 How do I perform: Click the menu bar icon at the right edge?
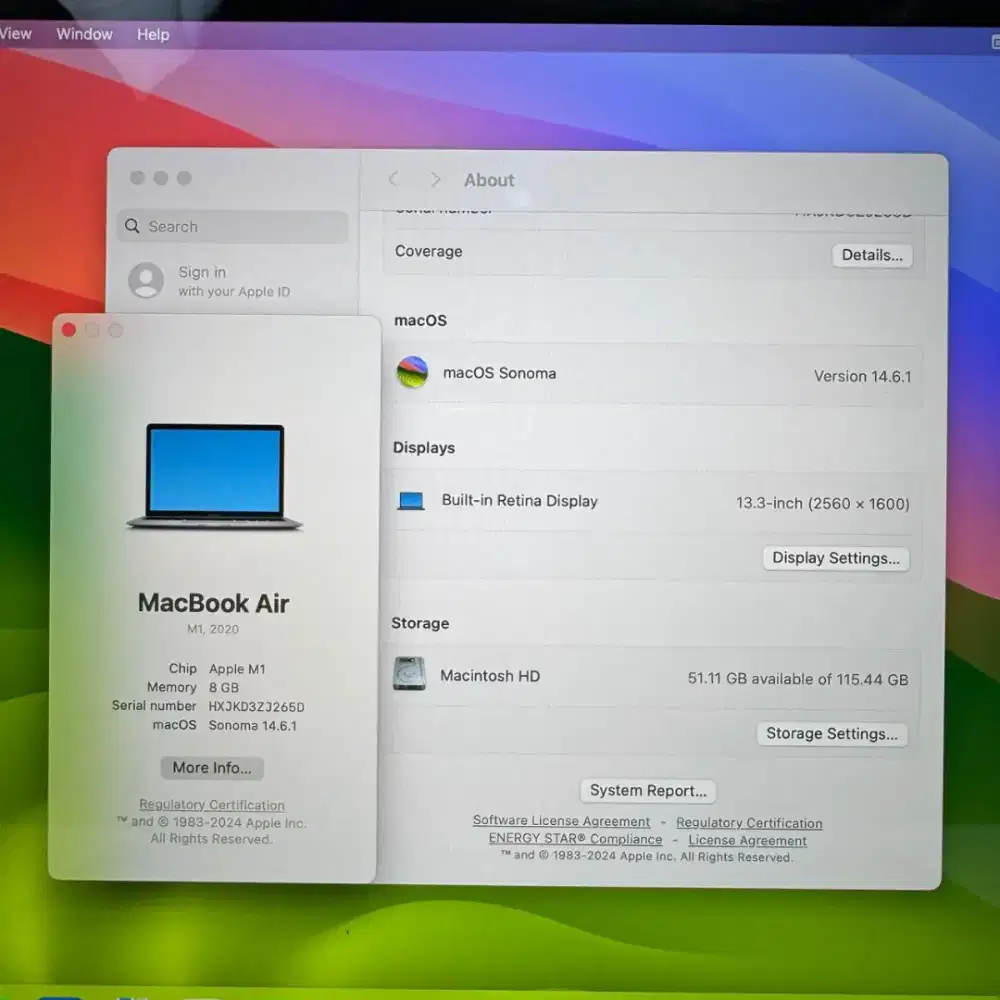[996, 42]
